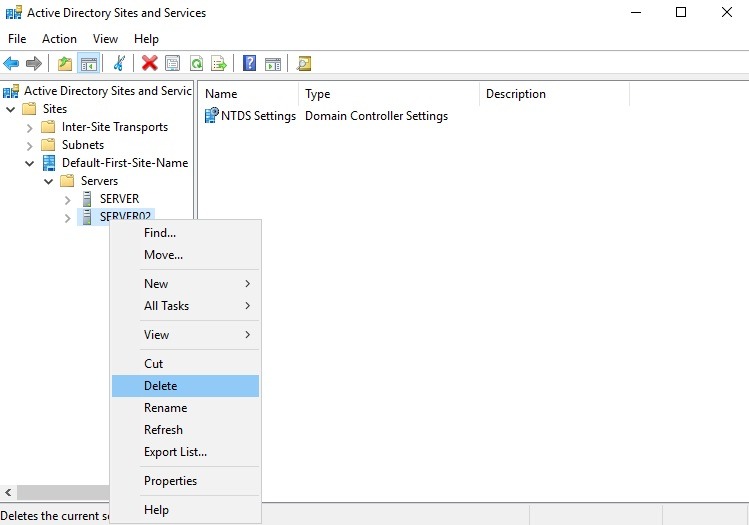Go up one level with folder icon
This screenshot has height=525, width=749.
64,63
